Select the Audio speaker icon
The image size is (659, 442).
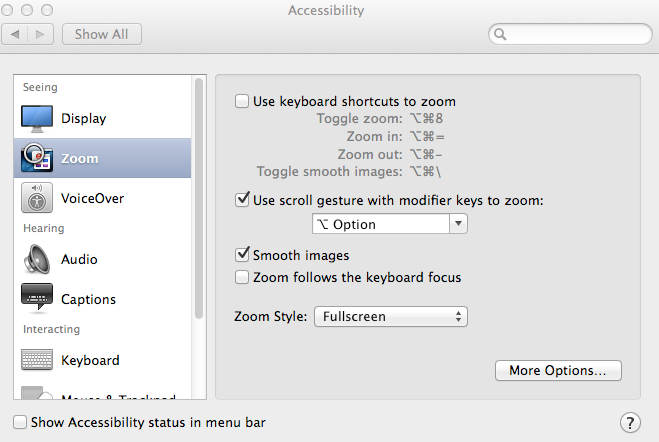tap(37, 259)
